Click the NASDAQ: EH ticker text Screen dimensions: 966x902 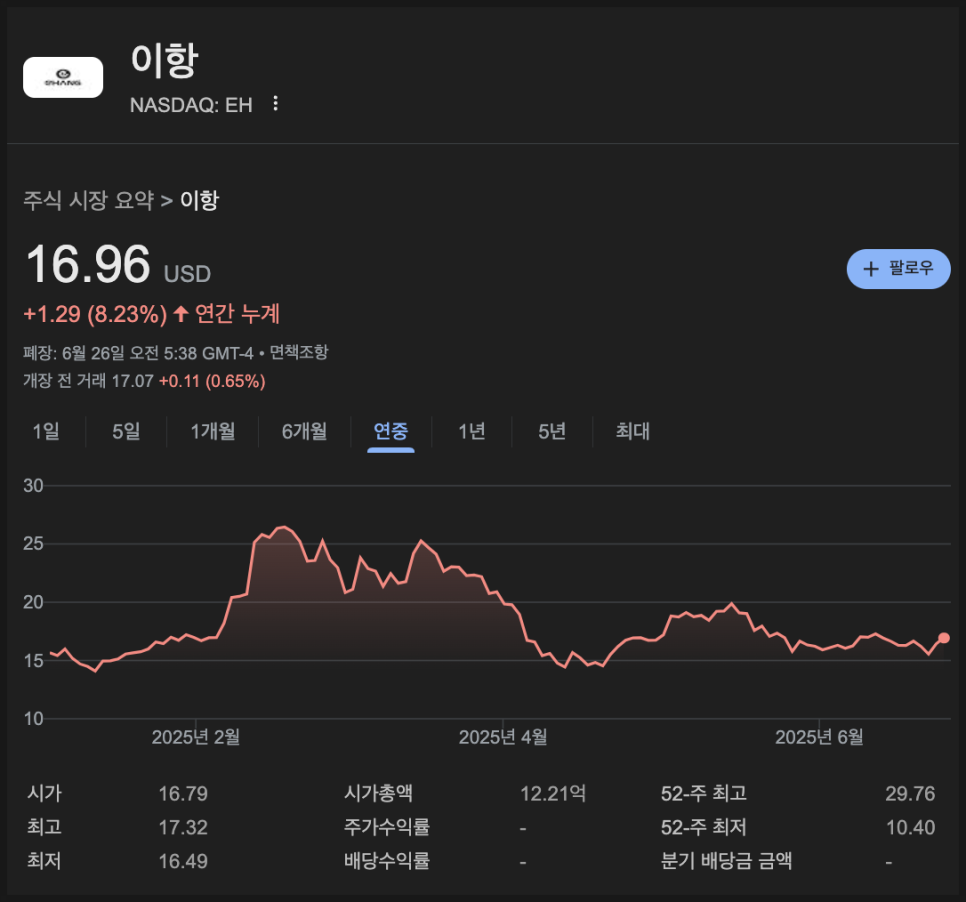pos(192,105)
